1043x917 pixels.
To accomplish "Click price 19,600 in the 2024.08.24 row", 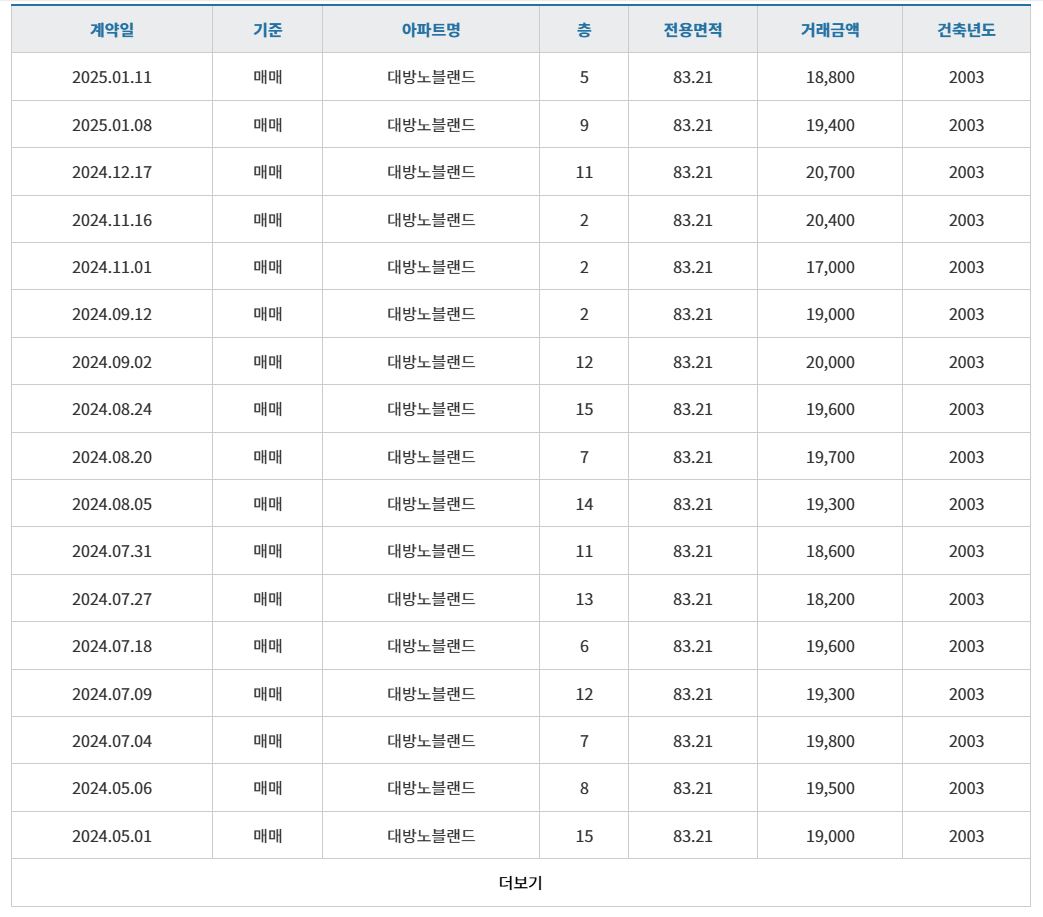I will click(830, 410).
